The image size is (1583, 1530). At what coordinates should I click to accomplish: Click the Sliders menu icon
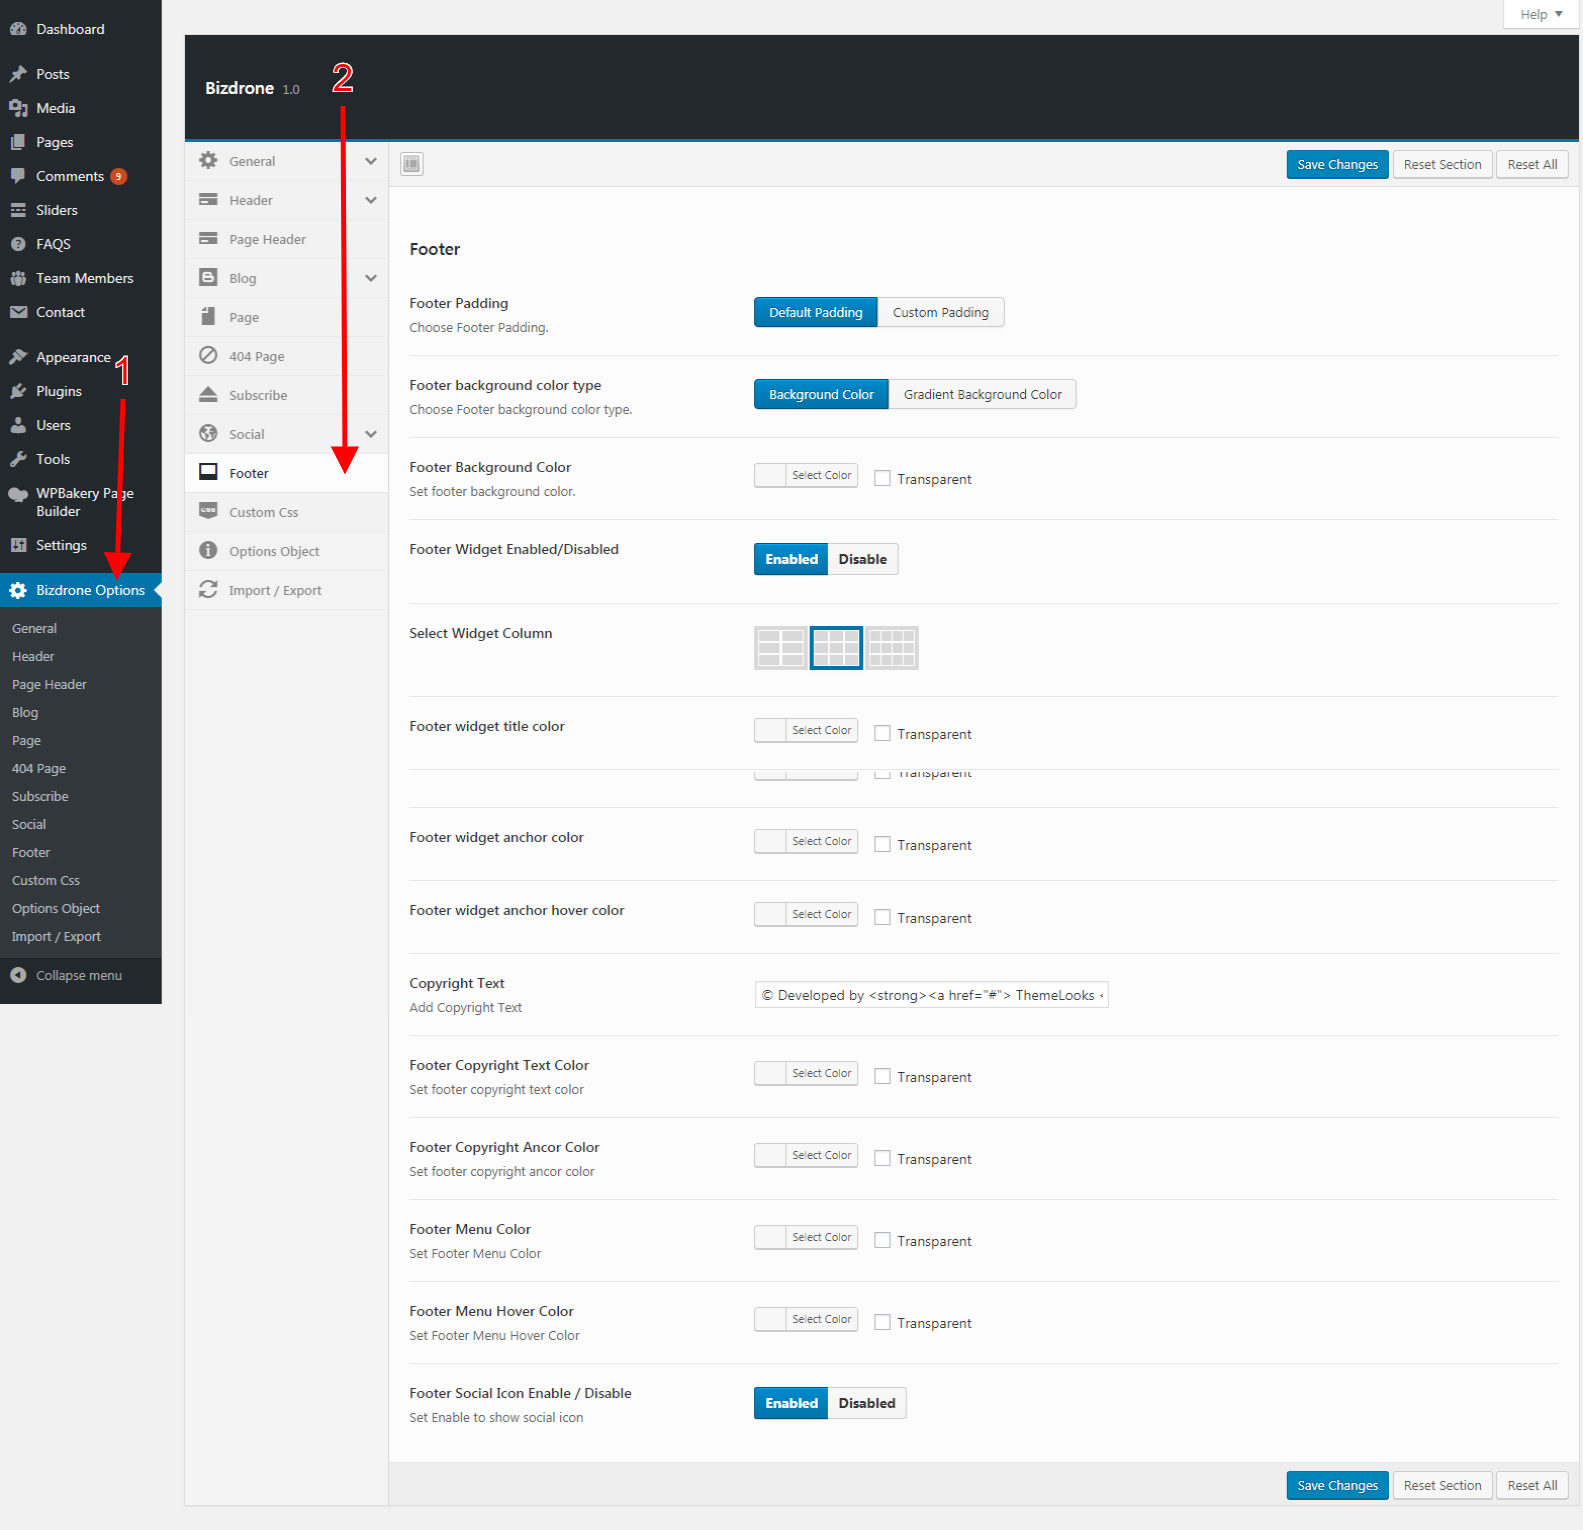click(x=18, y=210)
